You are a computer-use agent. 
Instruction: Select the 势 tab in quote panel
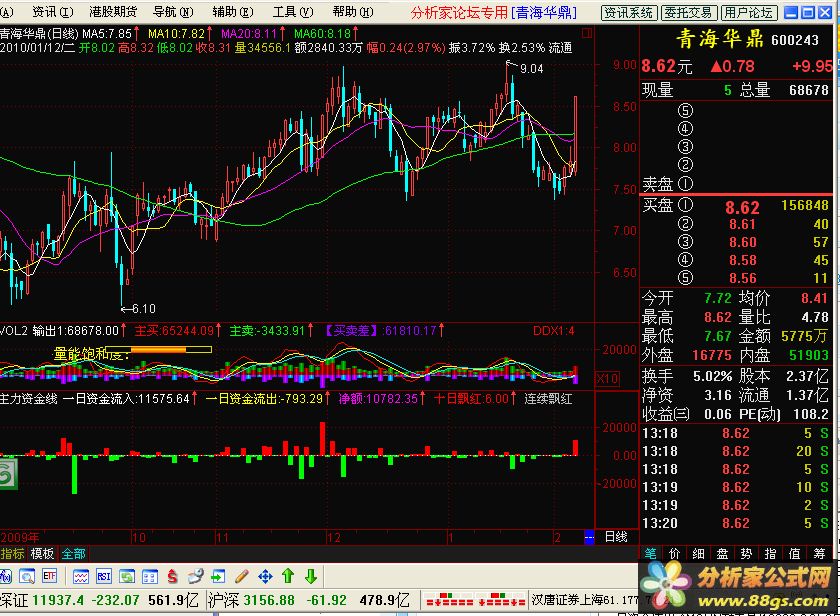pos(746,553)
